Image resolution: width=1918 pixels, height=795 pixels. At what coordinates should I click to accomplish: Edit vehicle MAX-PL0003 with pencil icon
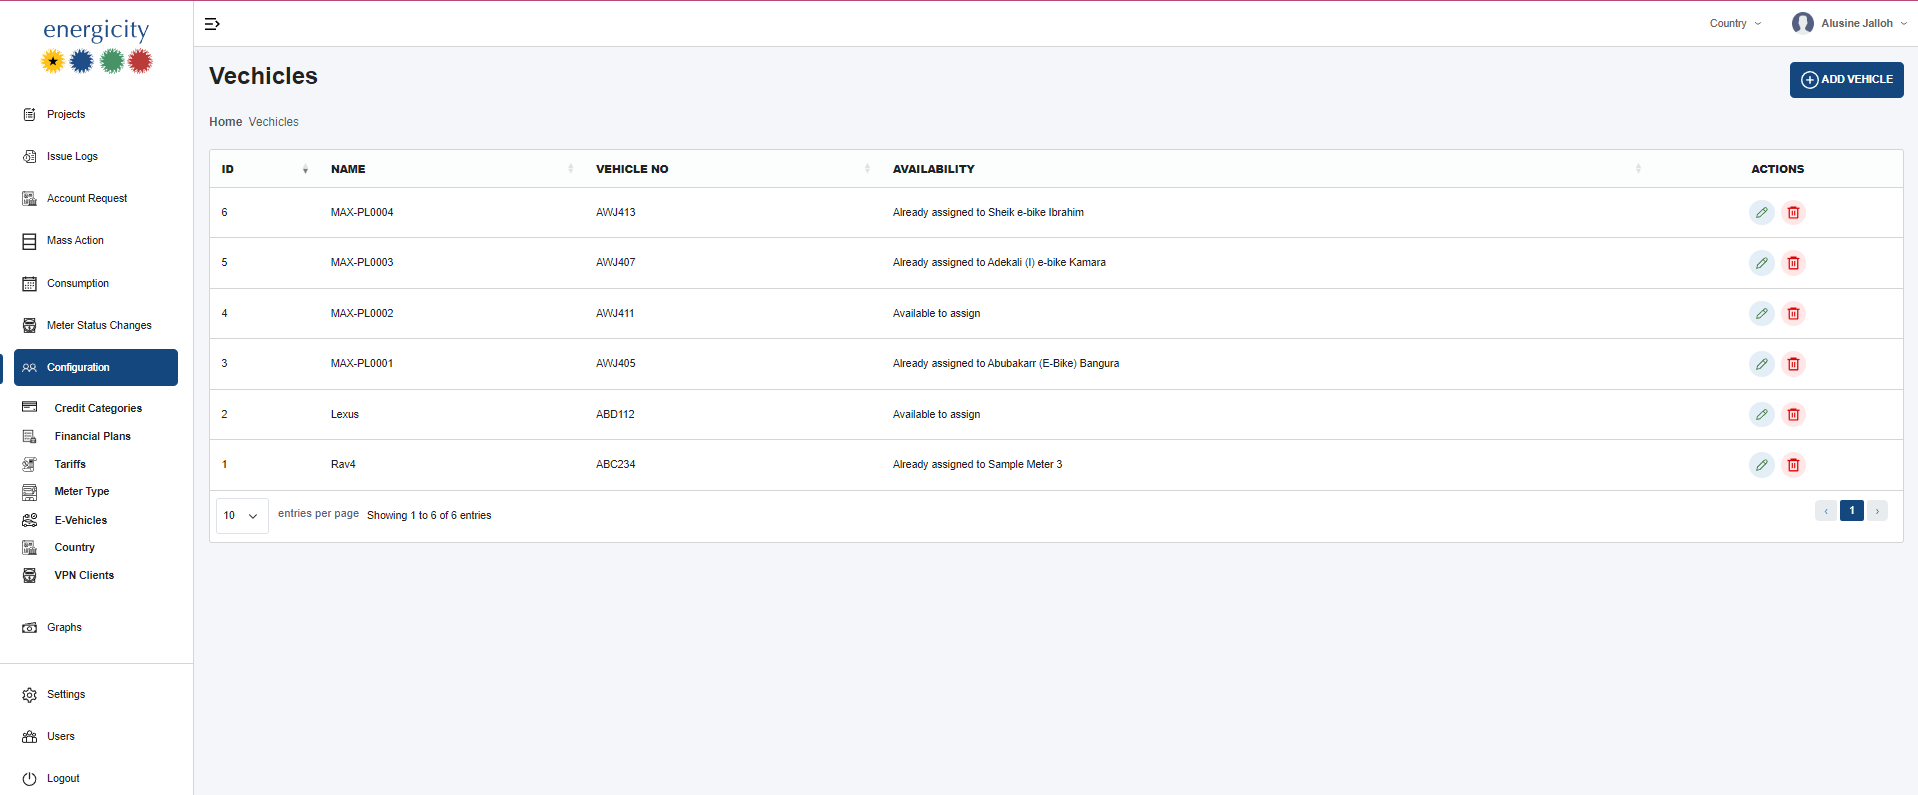1761,263
